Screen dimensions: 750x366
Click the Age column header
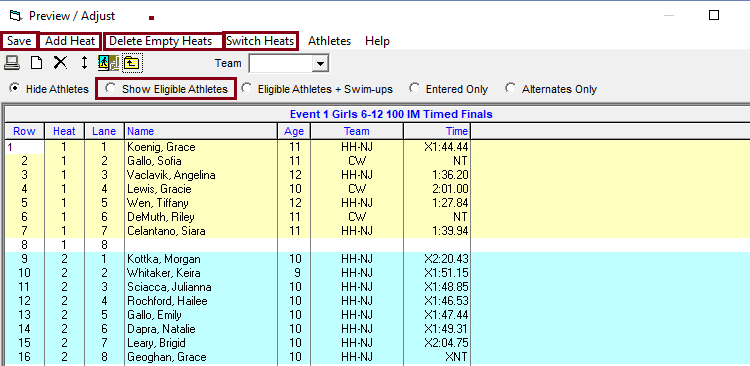tap(294, 131)
